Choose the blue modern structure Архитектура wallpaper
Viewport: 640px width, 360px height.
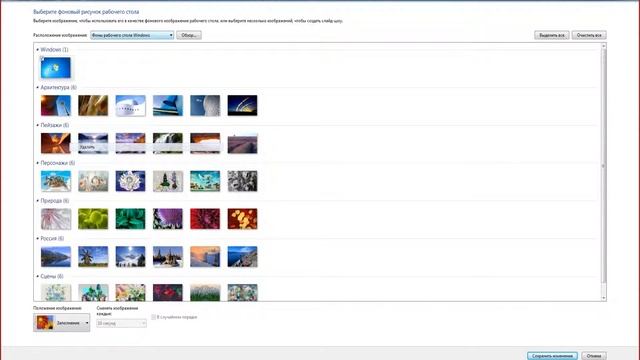point(168,105)
